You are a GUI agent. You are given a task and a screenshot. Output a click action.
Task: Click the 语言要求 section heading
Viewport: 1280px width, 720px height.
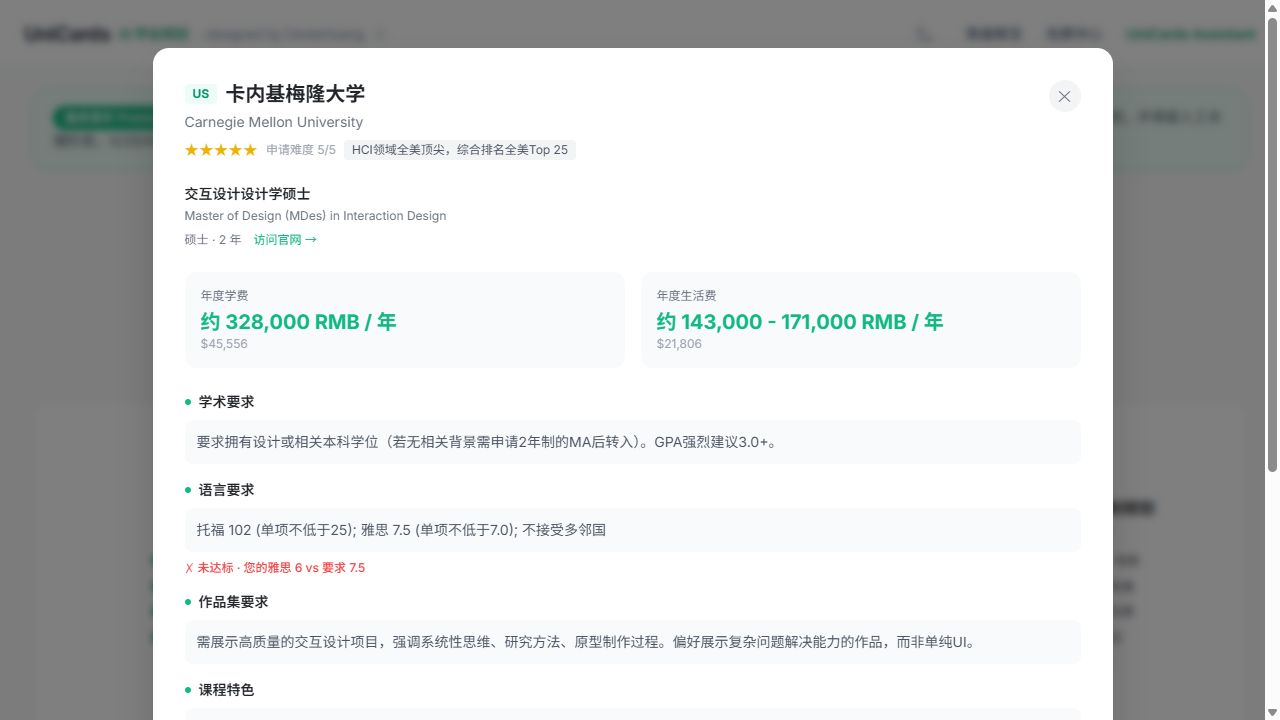pyautogui.click(x=226, y=490)
